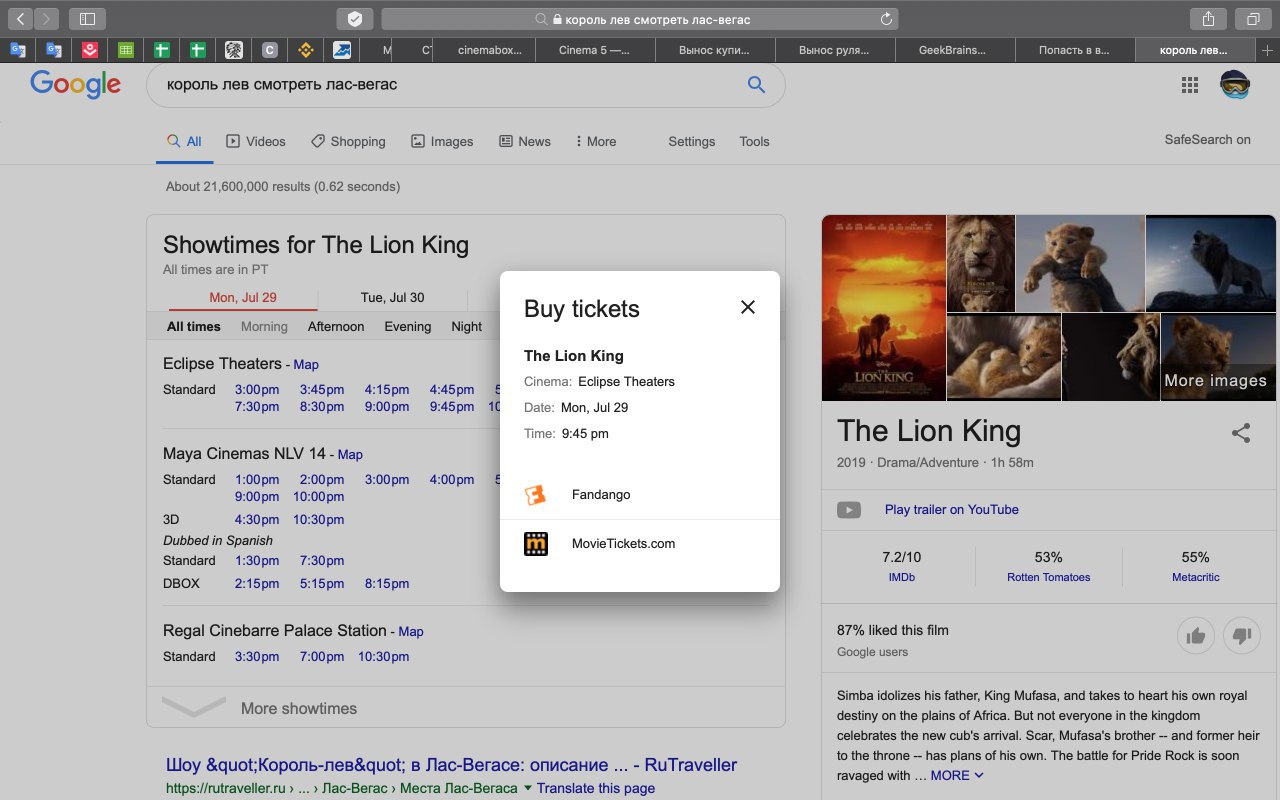Expand the synopsis with MORE
The width and height of the screenshot is (1280, 800).
pyautogui.click(x=957, y=775)
